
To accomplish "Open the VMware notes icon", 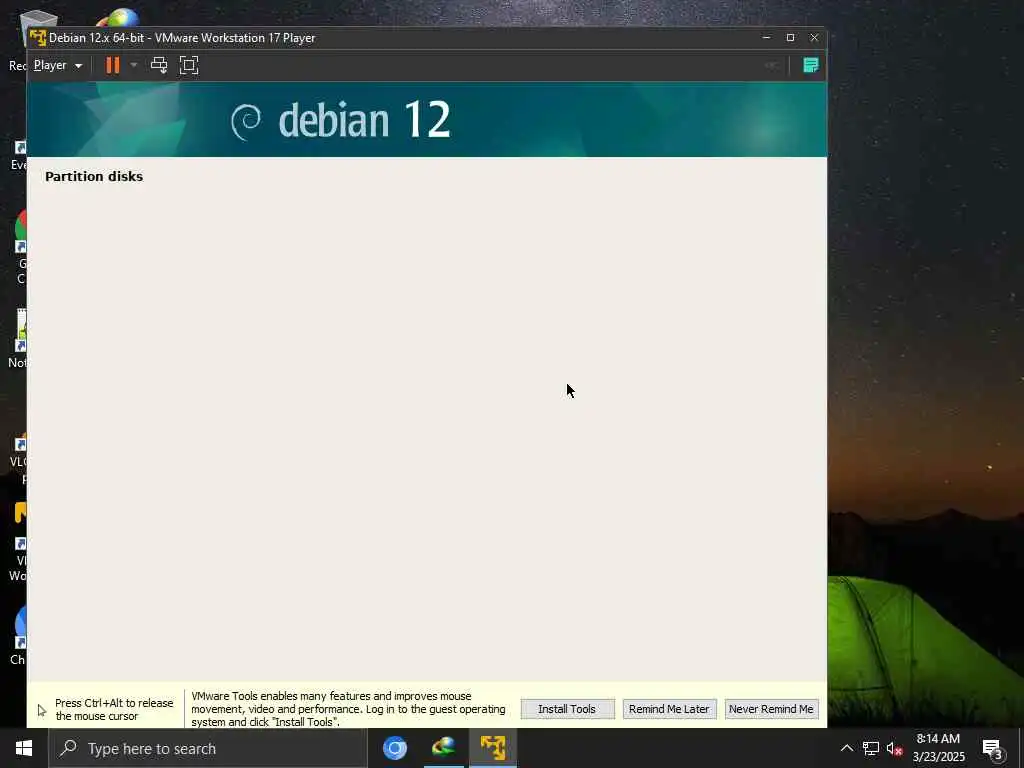I will pyautogui.click(x=810, y=65).
